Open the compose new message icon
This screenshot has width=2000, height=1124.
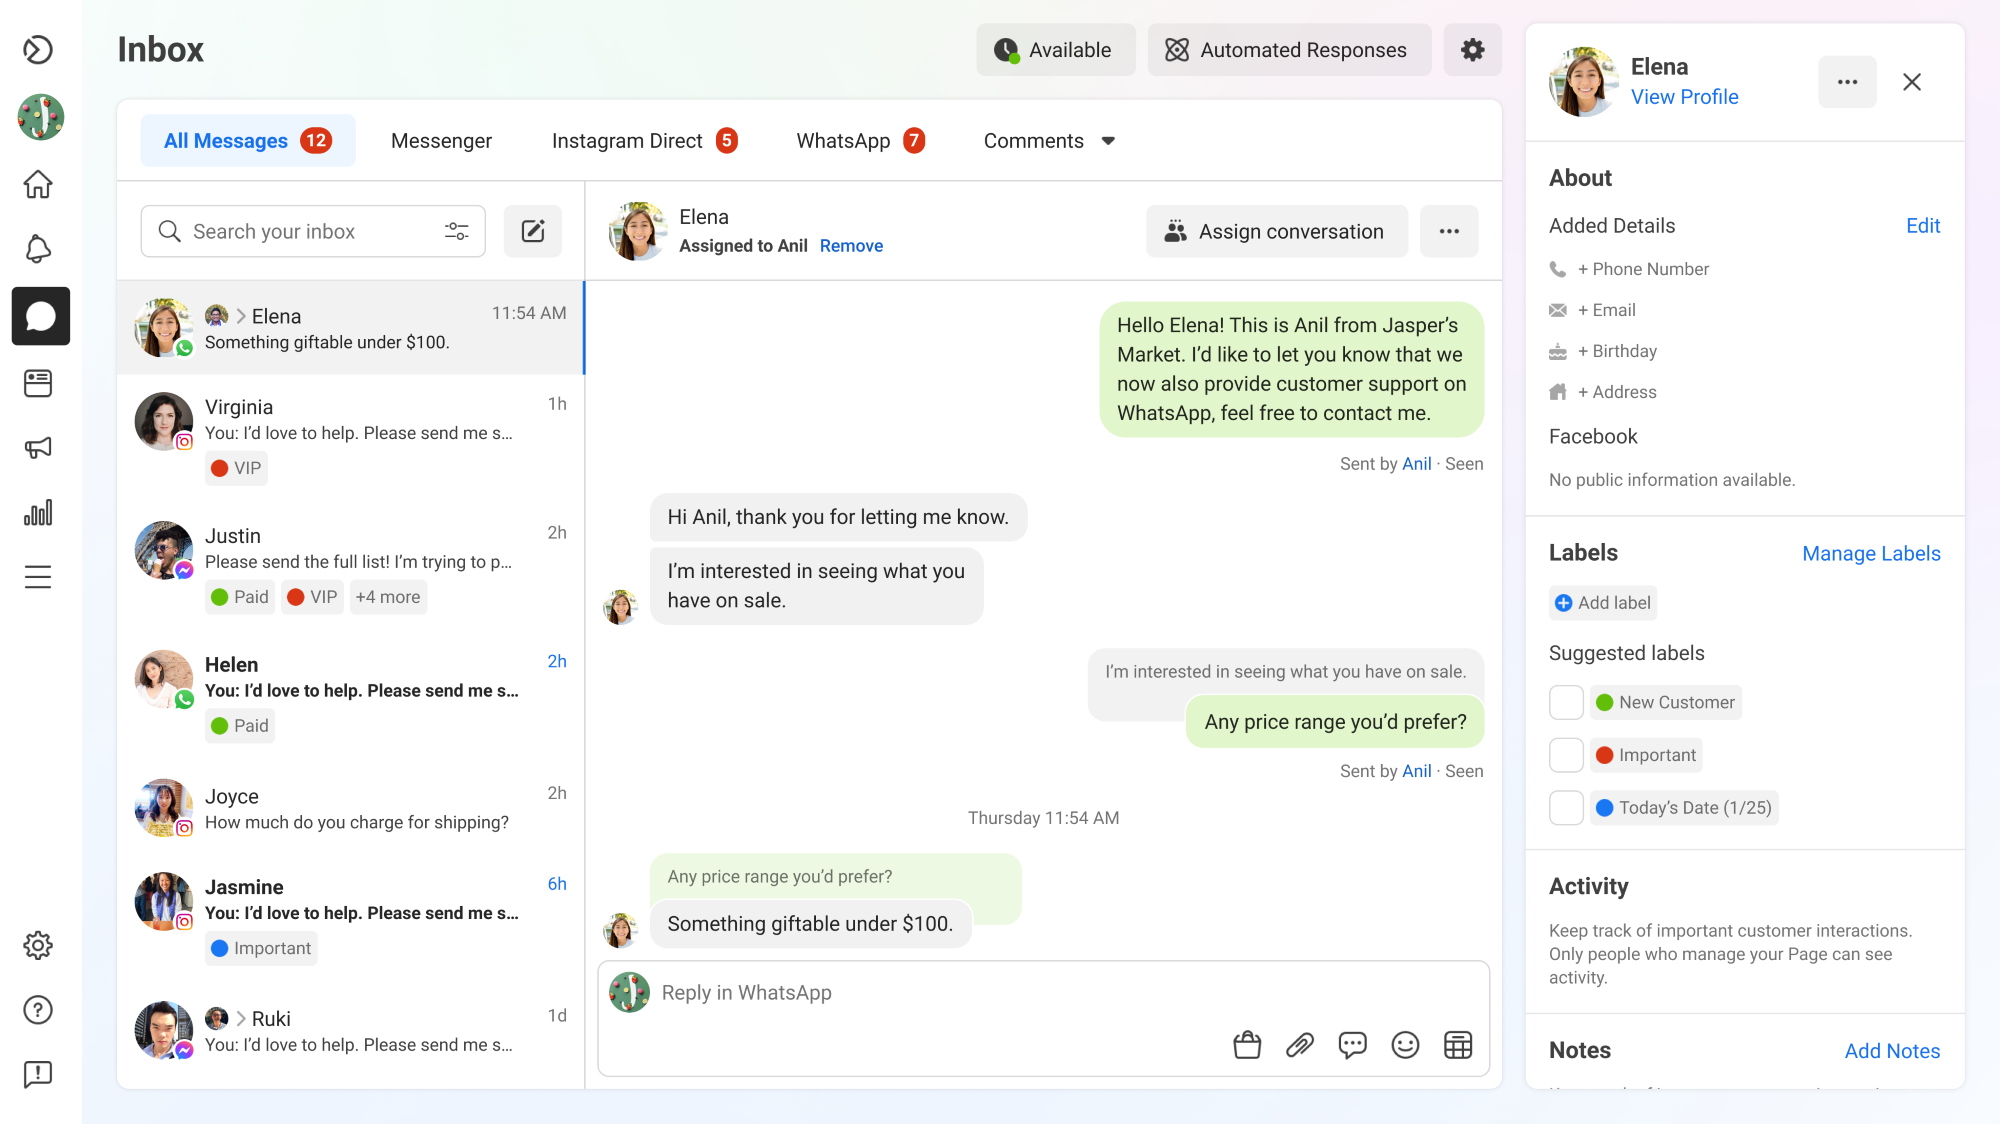click(533, 231)
